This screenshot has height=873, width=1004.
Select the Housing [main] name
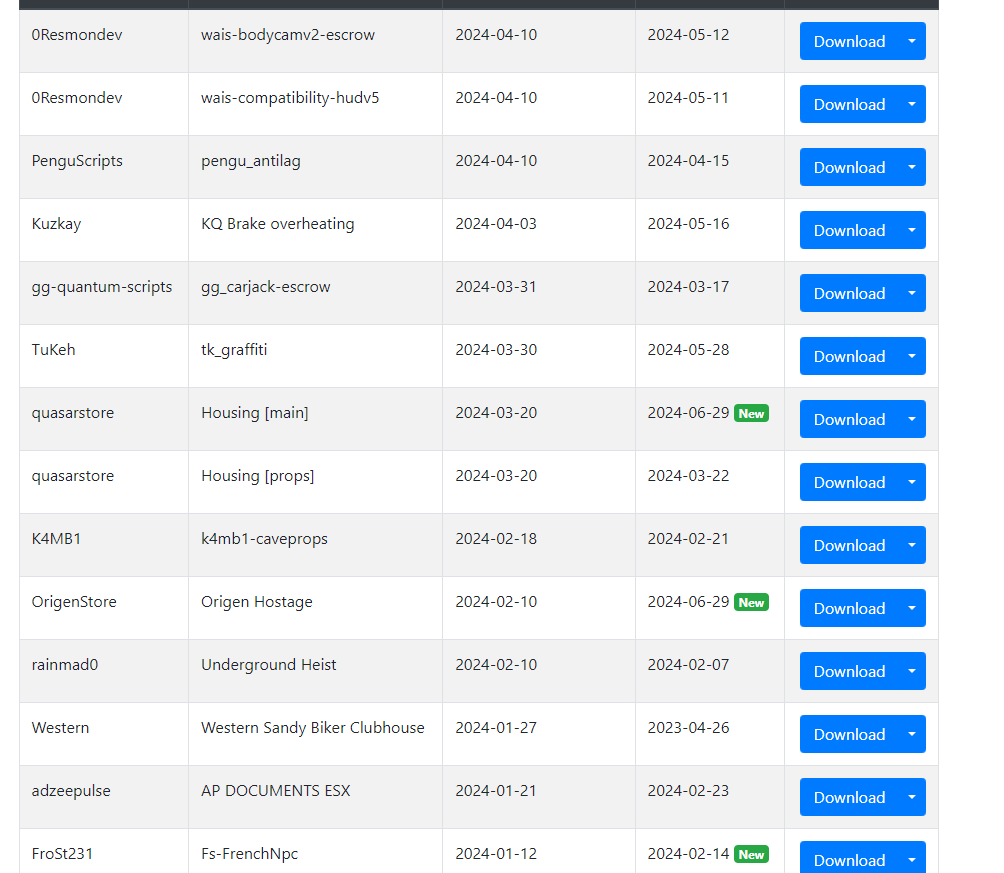point(254,412)
